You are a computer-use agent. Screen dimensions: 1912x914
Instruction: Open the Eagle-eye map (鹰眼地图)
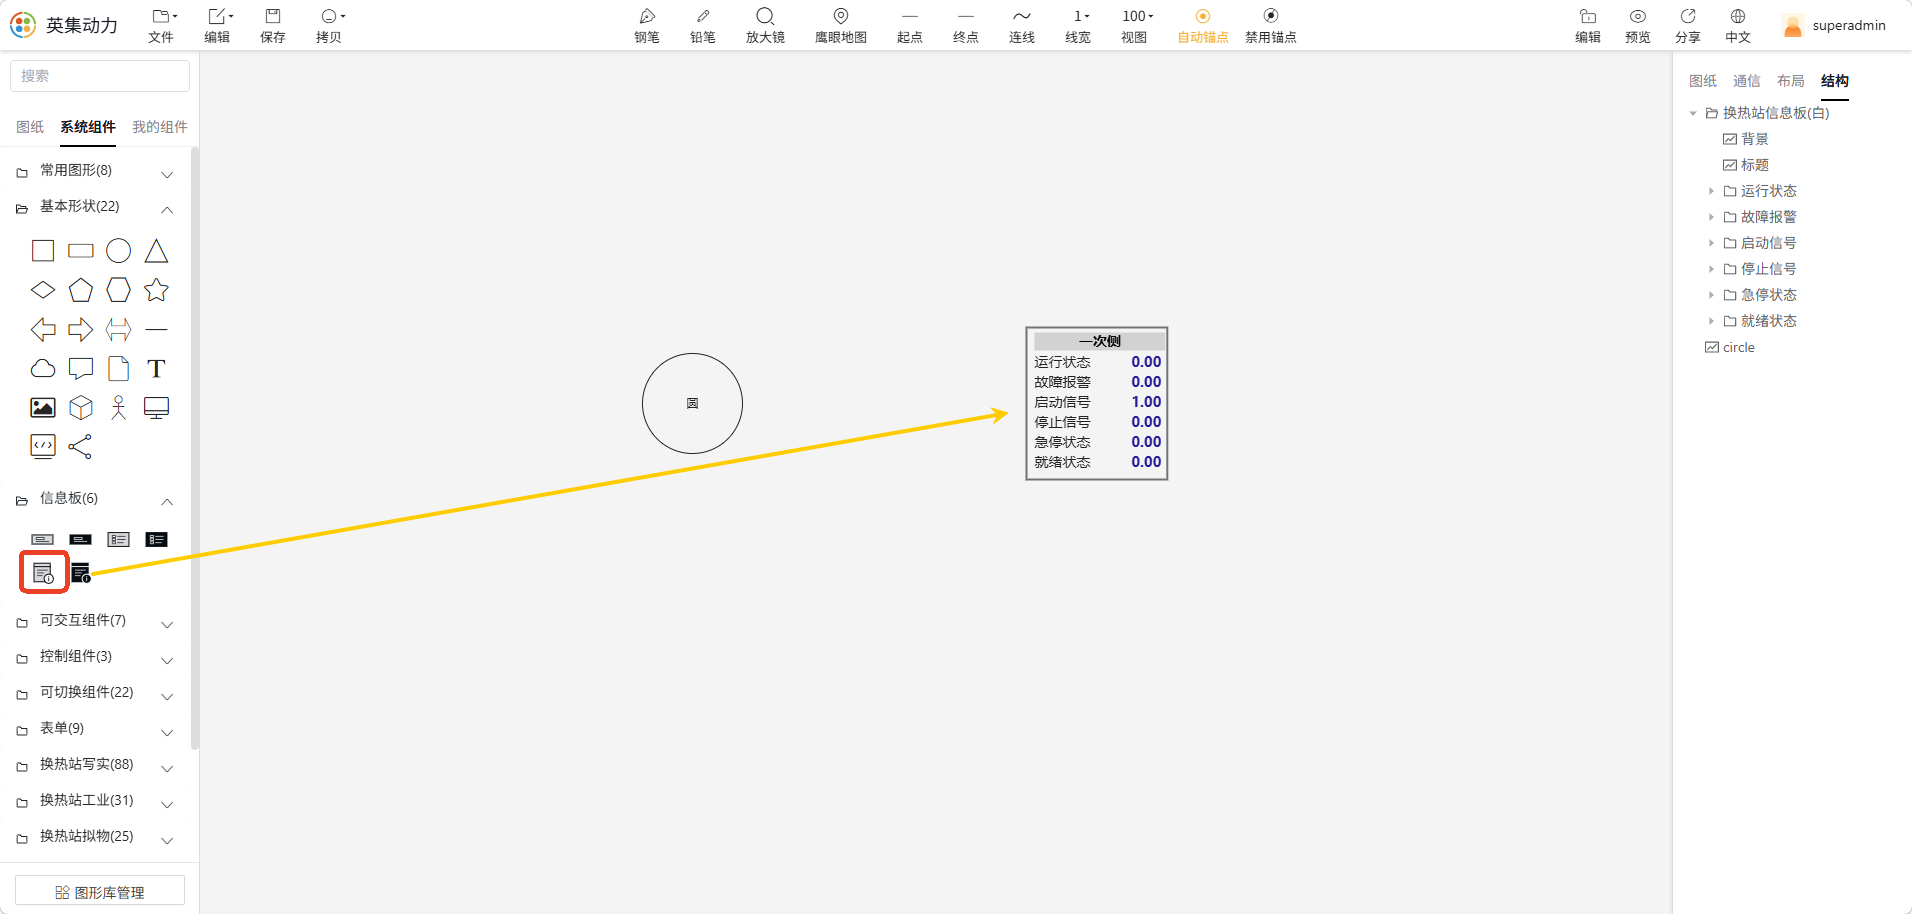click(x=841, y=26)
